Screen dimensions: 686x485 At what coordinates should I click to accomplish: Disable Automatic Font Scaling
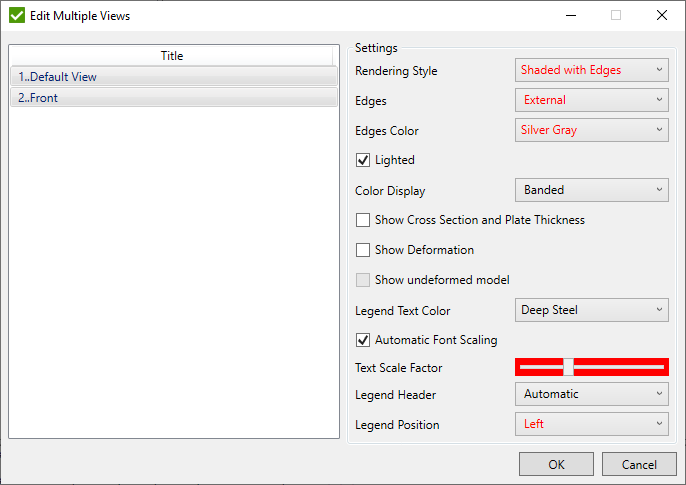[x=363, y=340]
